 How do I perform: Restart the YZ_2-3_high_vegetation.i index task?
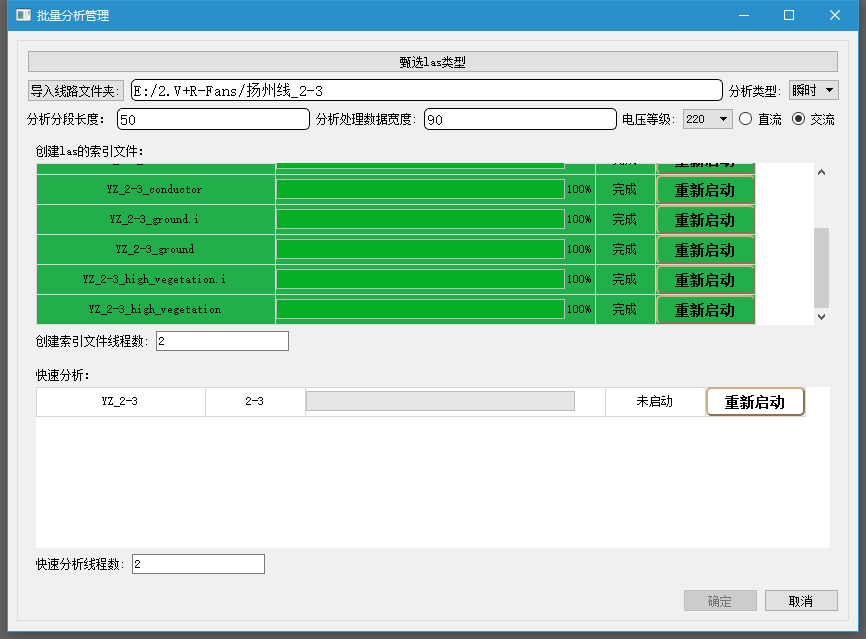(x=705, y=279)
